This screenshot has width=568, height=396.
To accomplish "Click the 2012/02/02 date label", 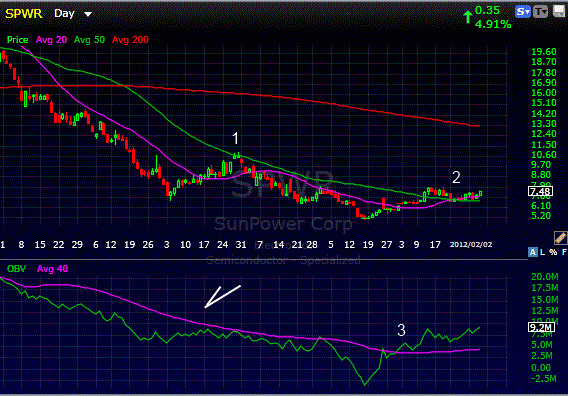I will coord(471,245).
